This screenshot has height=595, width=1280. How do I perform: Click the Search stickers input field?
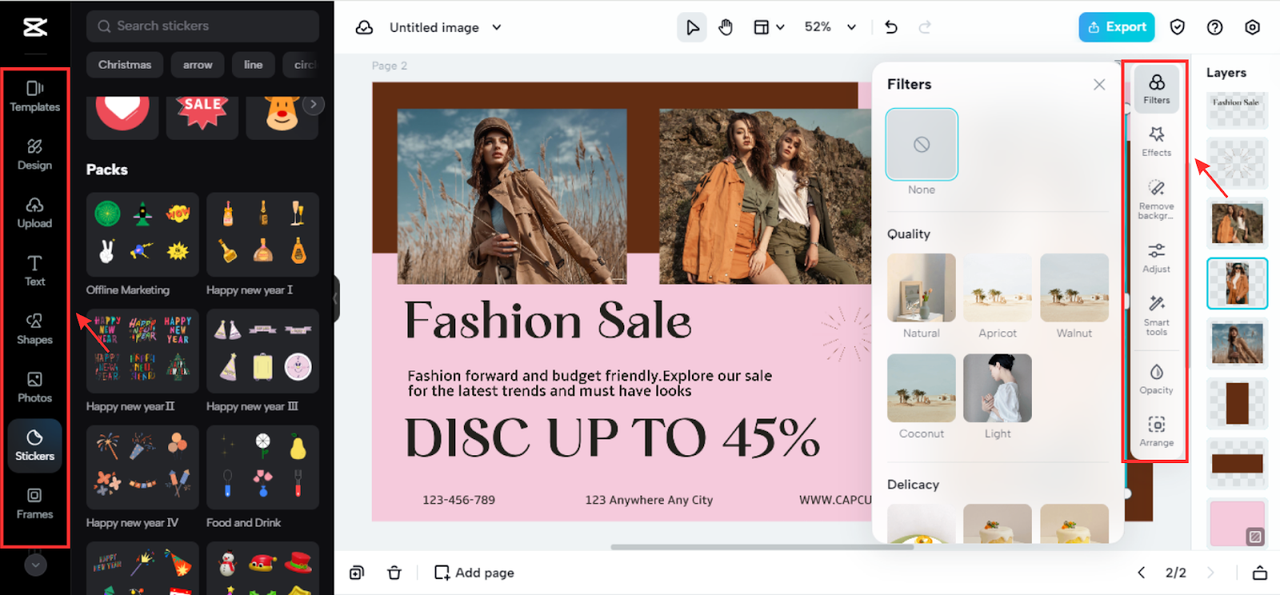coord(203,26)
